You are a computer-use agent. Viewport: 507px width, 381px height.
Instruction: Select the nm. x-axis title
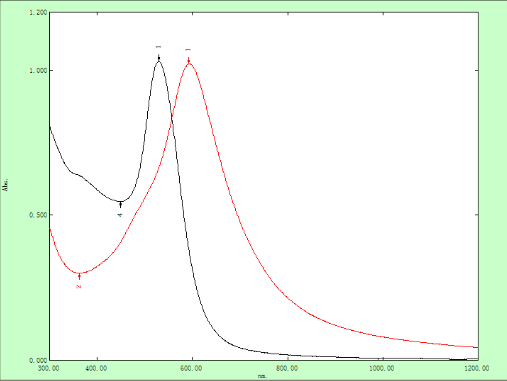[x=262, y=376]
